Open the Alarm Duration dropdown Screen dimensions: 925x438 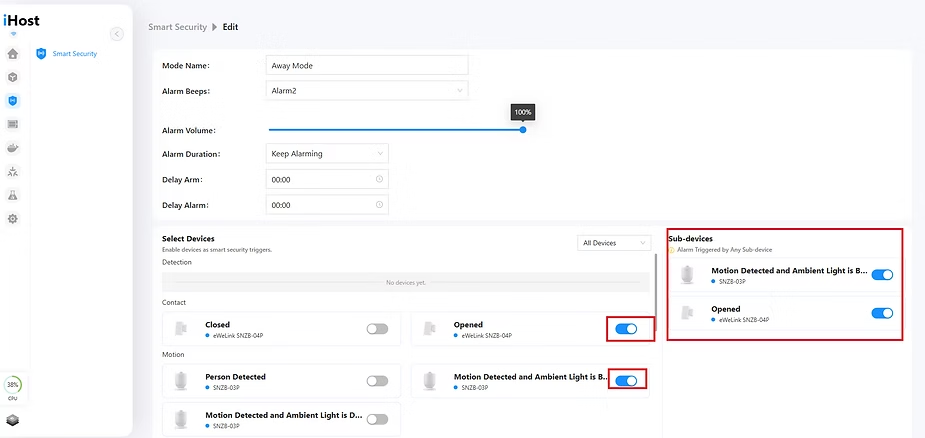pos(328,154)
